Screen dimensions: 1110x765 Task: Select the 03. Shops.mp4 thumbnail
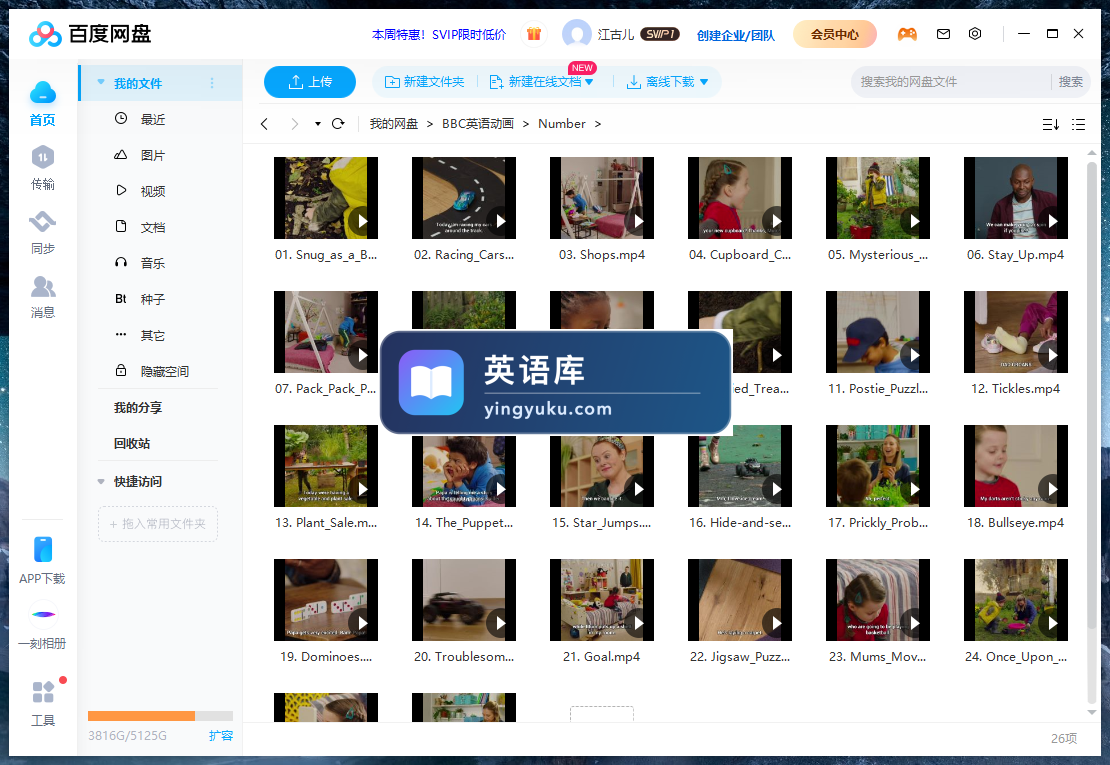coord(602,198)
